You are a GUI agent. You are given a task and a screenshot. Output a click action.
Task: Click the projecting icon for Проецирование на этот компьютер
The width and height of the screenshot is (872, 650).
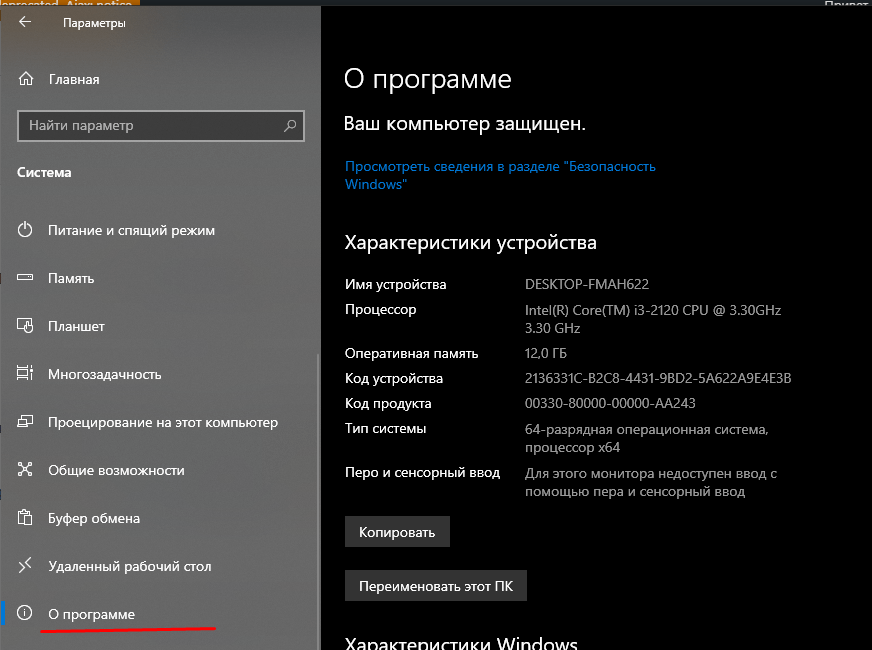(26, 422)
